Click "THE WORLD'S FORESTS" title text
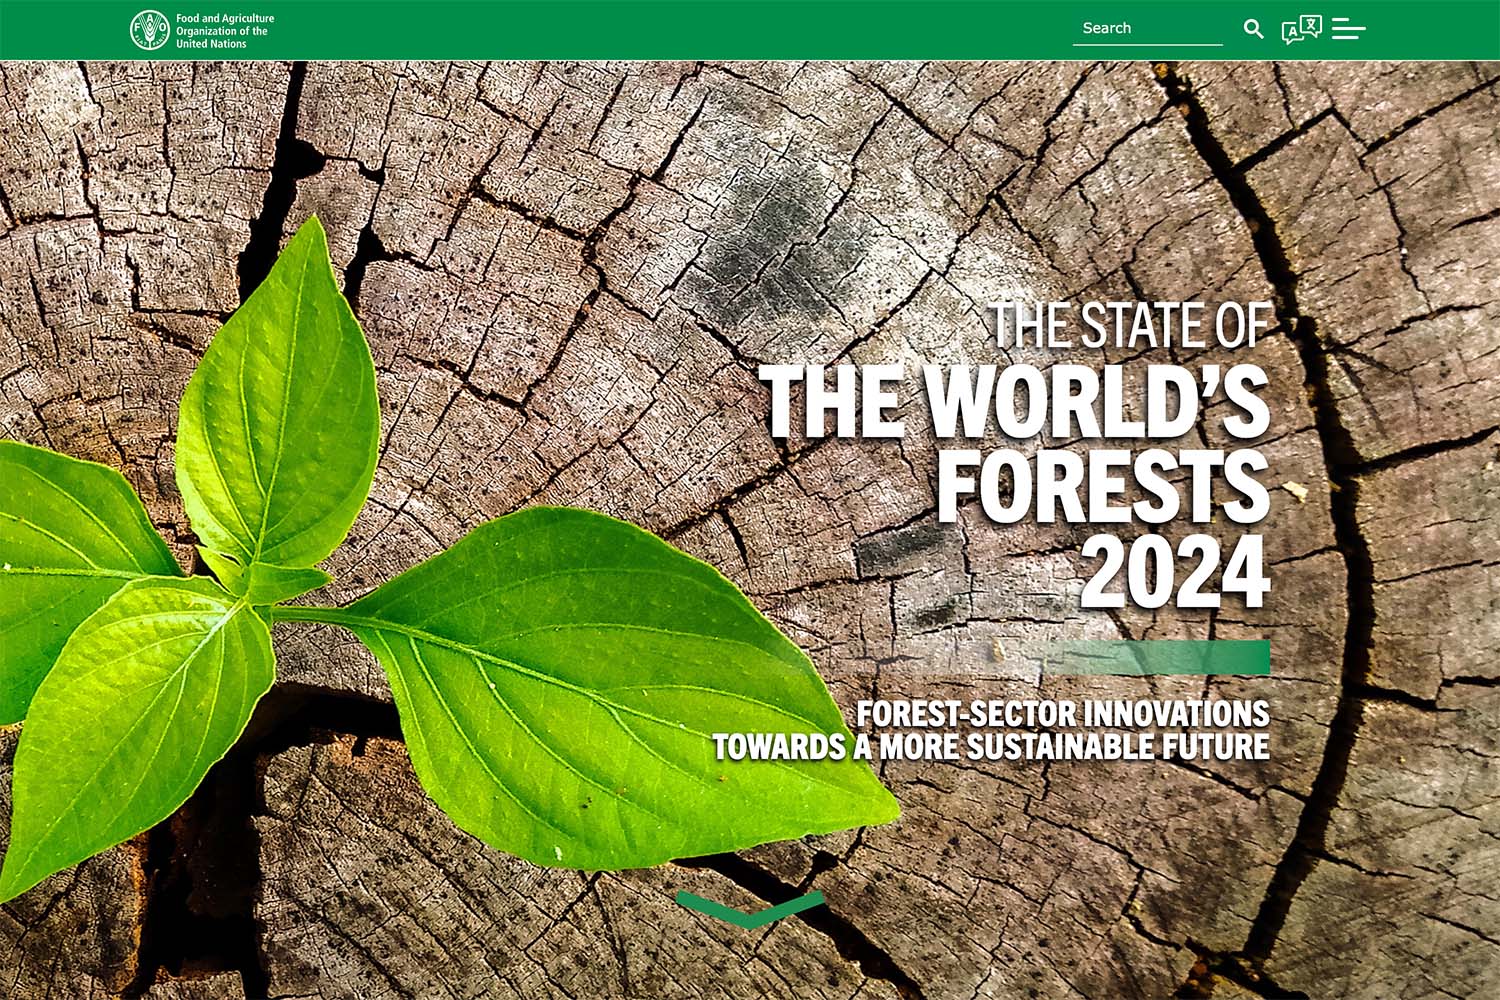 pos(1015,444)
